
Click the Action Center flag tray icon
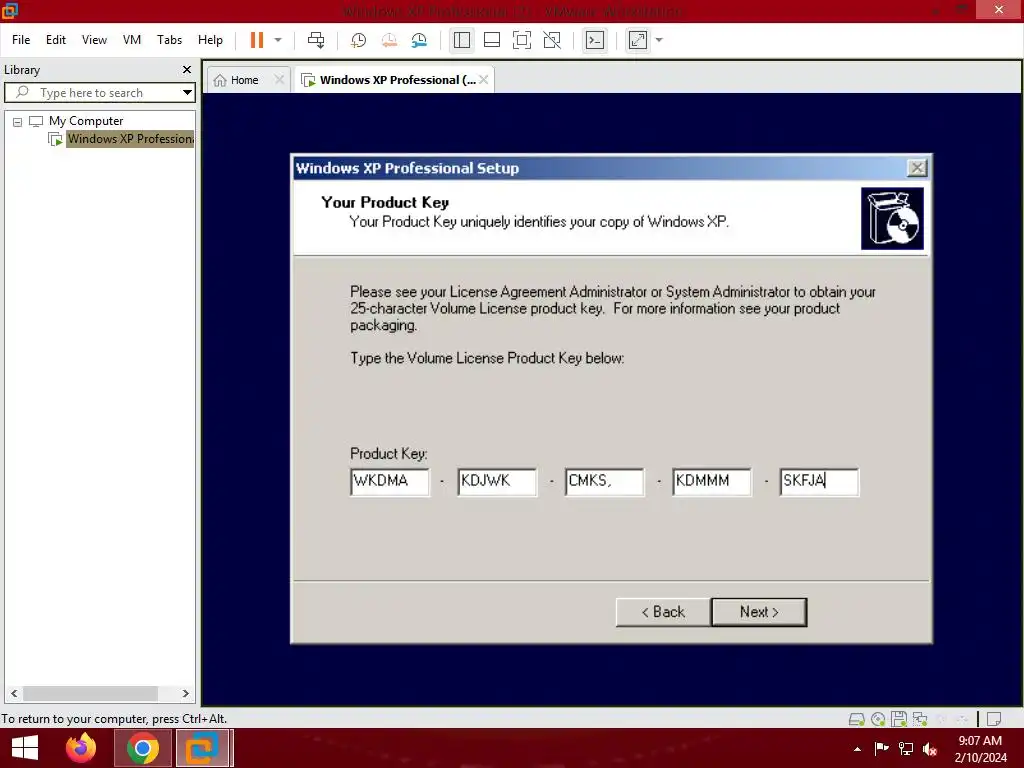[x=881, y=749]
